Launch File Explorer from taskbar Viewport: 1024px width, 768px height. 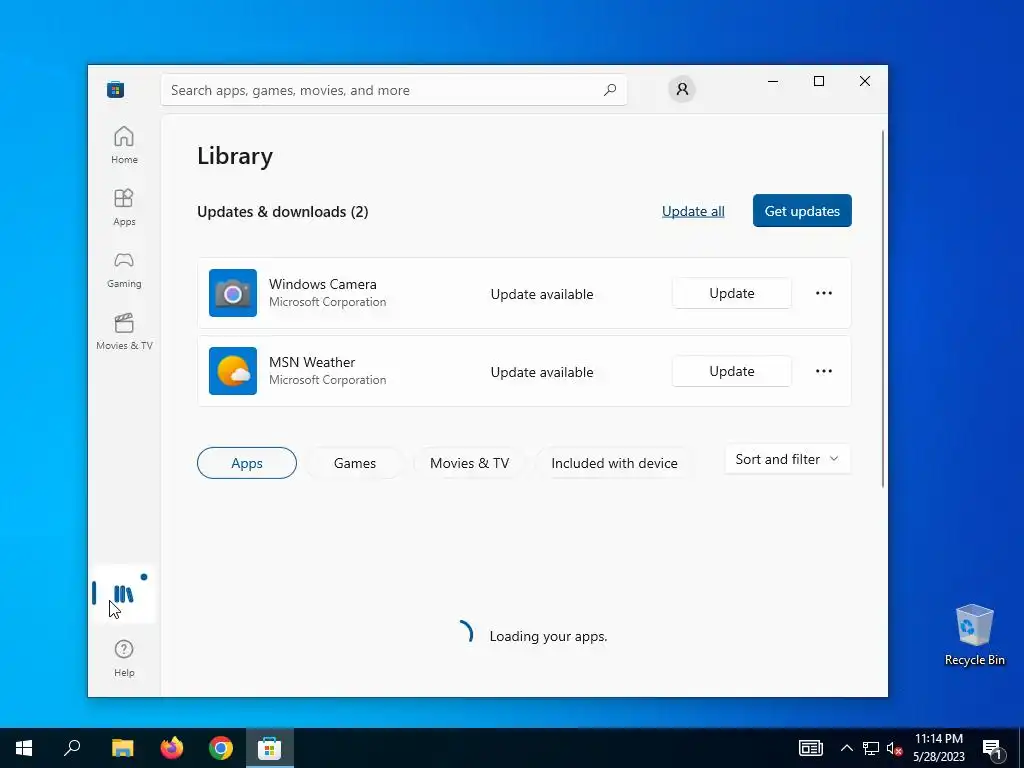(122, 748)
